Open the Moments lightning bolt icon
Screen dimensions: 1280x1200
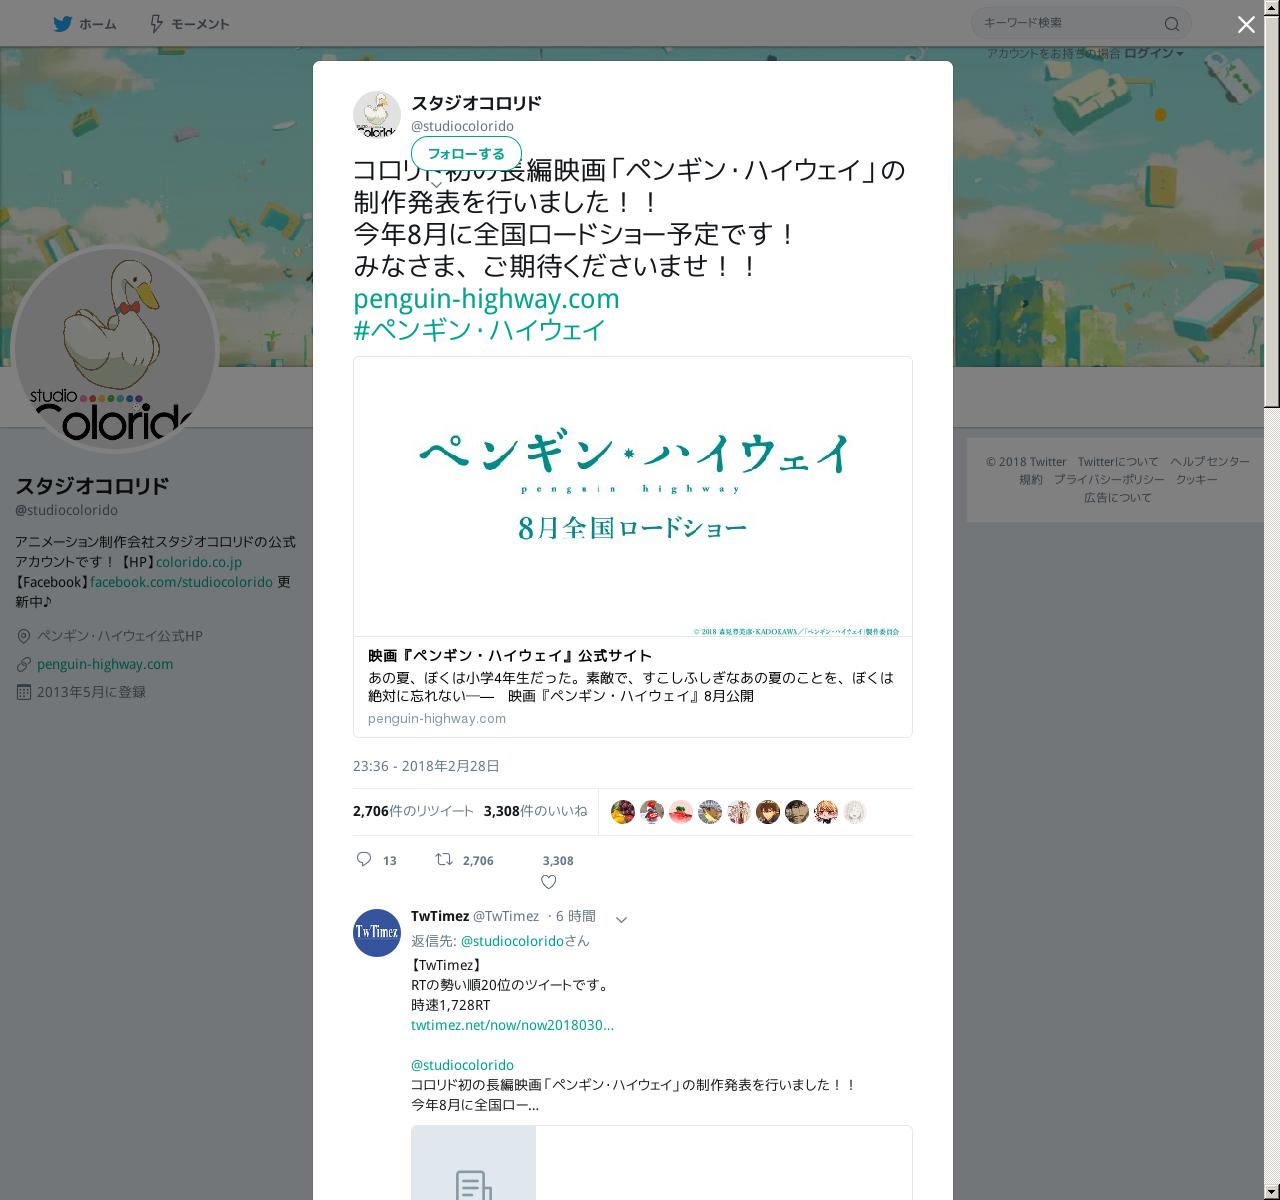coord(156,23)
